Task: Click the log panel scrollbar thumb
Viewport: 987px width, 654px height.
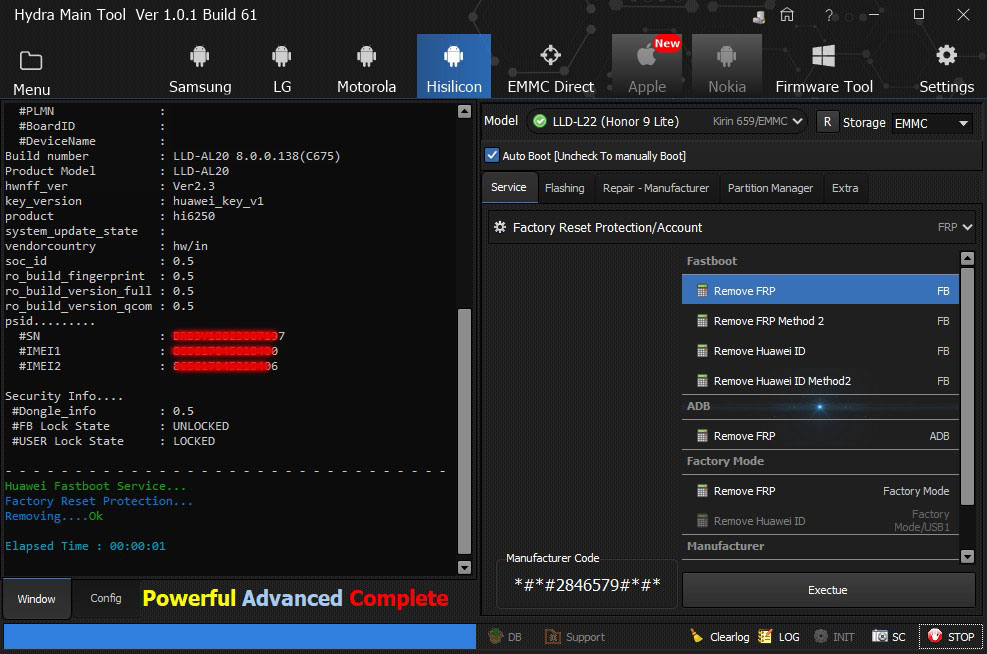Action: tap(465, 431)
